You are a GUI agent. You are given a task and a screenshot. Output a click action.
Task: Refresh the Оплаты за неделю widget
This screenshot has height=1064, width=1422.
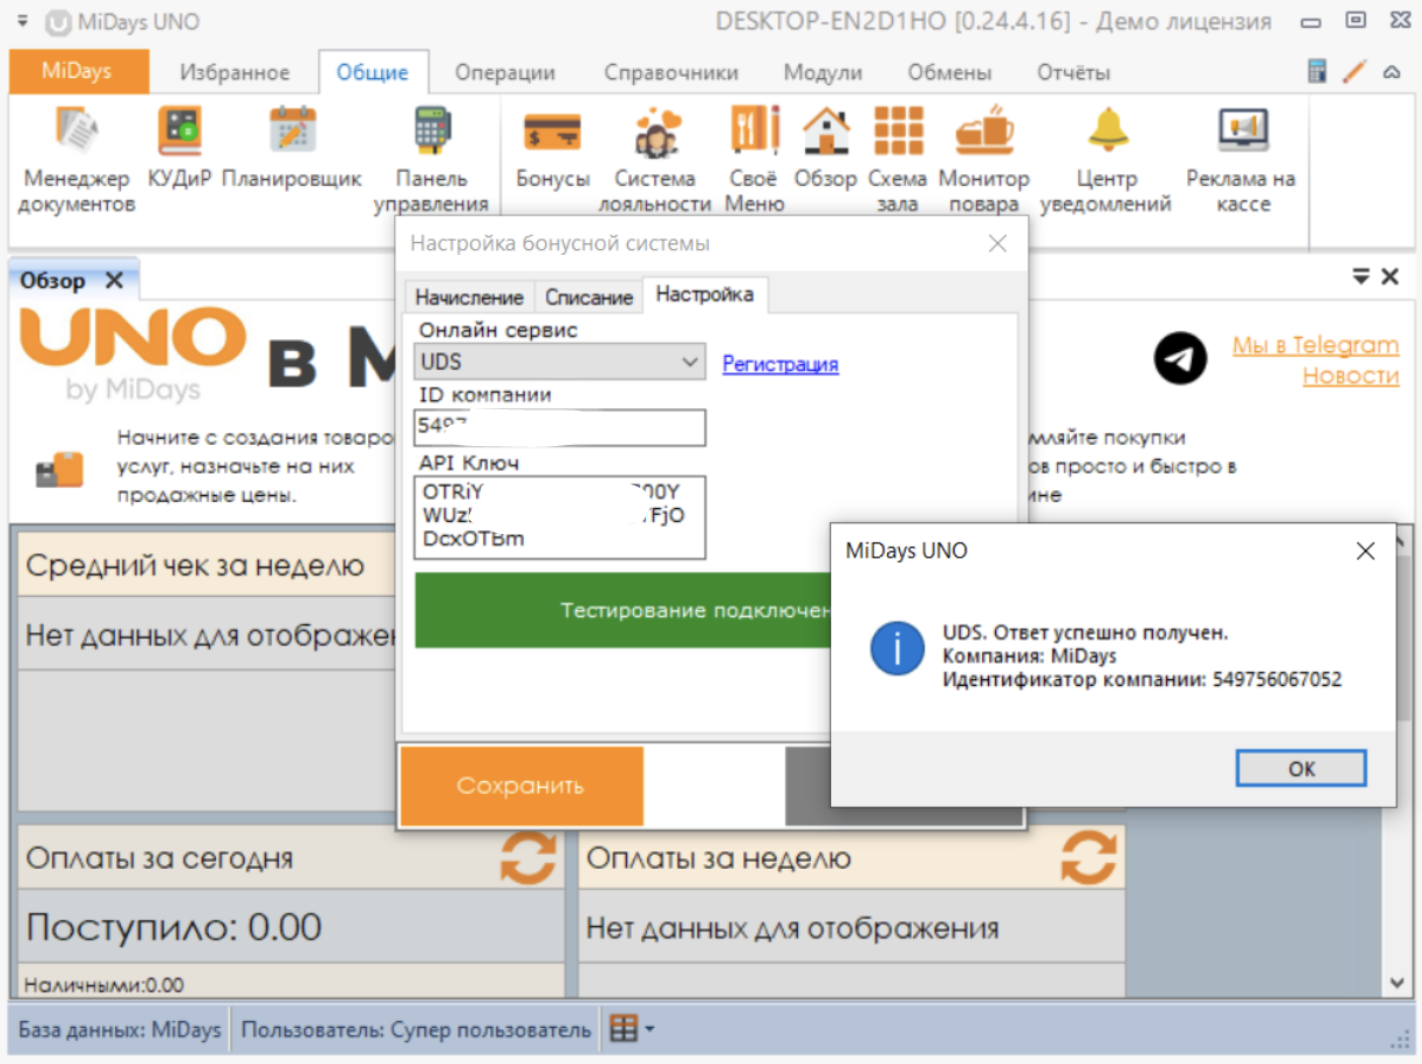pyautogui.click(x=1088, y=858)
